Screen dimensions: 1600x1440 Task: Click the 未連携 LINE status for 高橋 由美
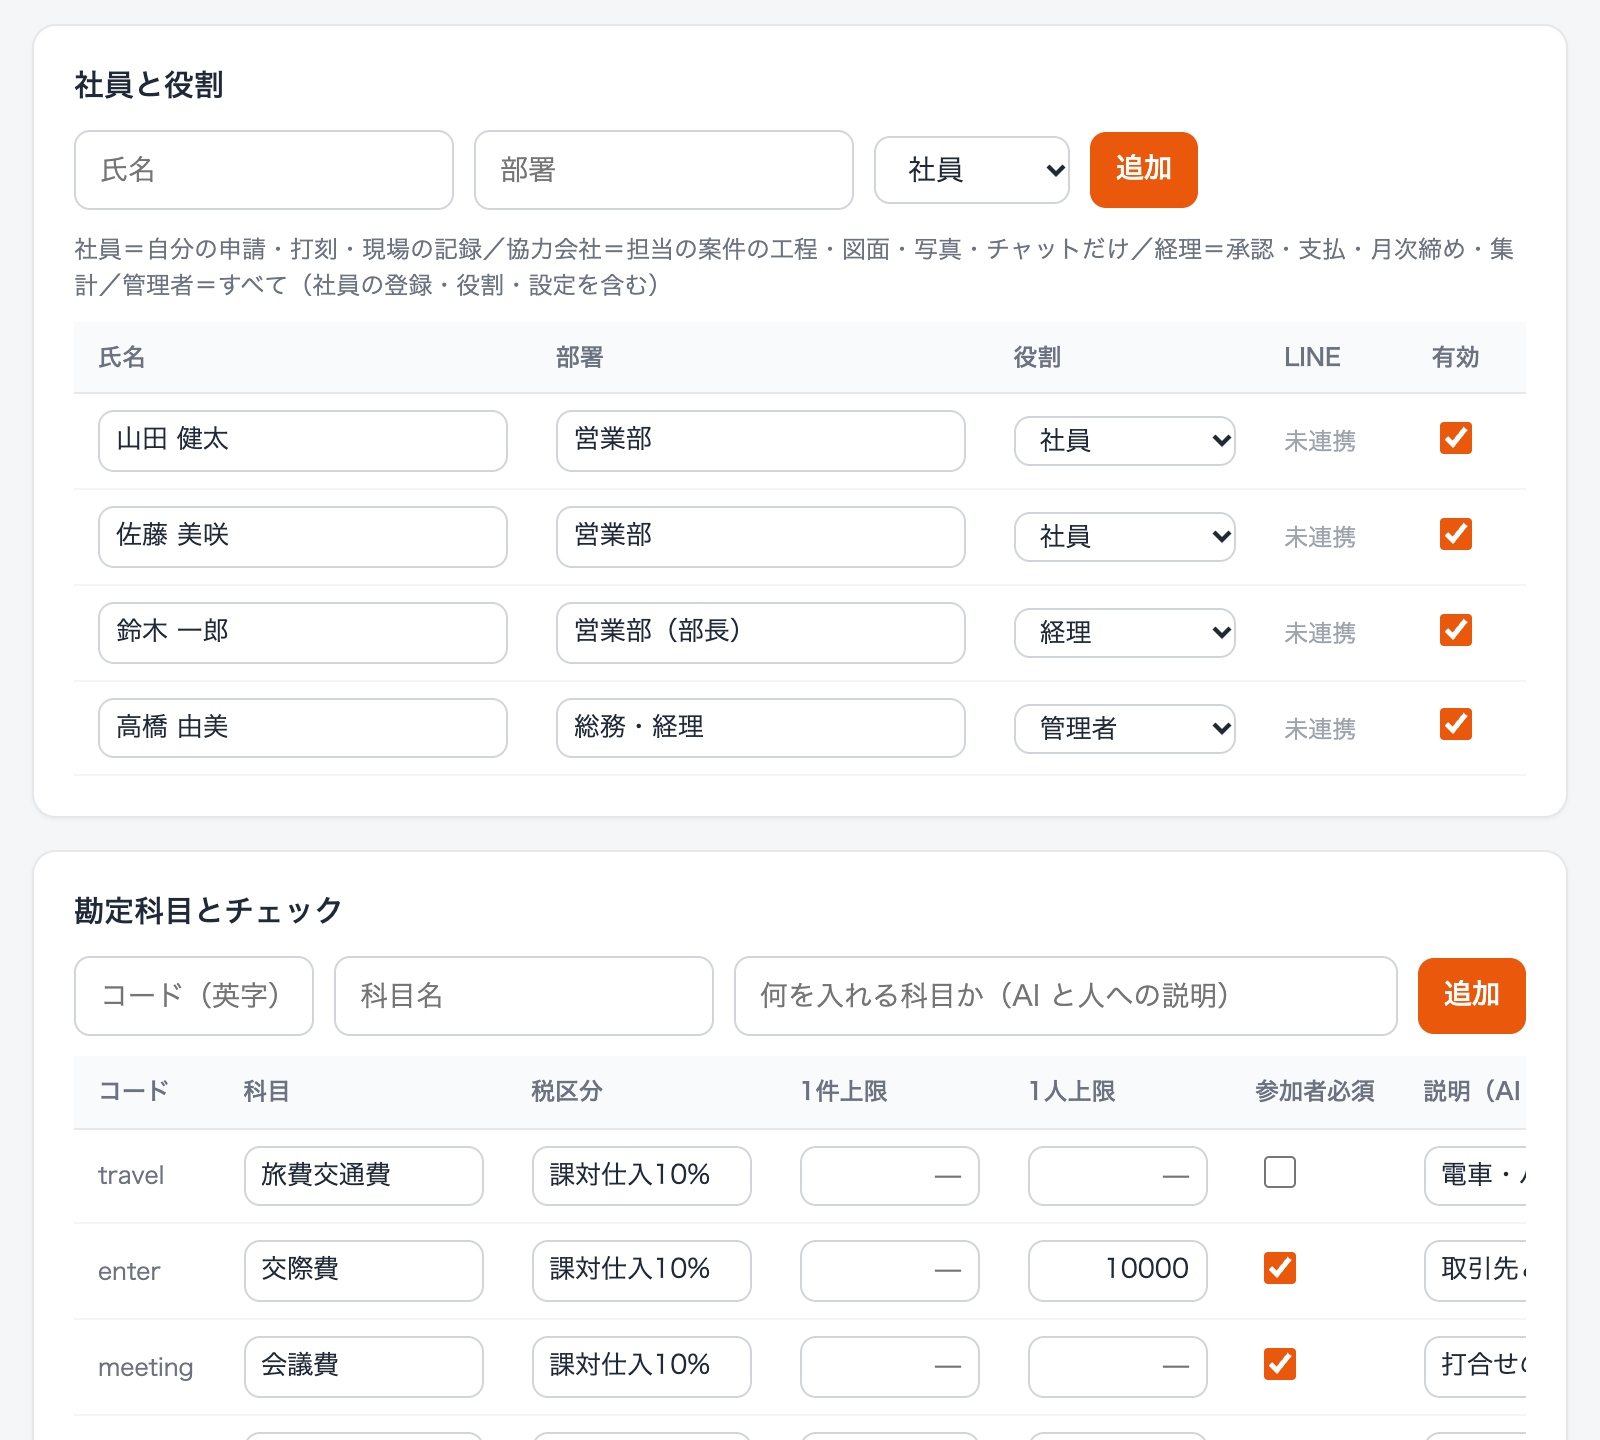tap(1320, 729)
